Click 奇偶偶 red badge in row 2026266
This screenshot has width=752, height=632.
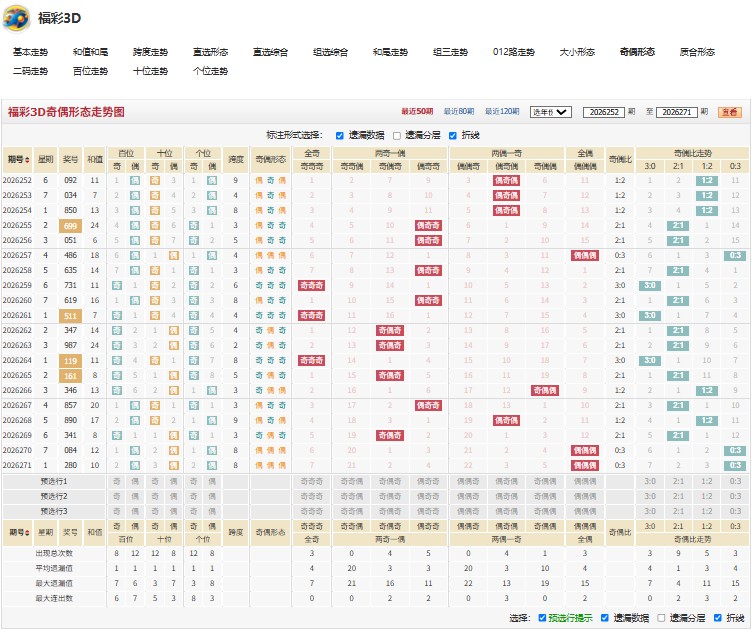click(545, 391)
